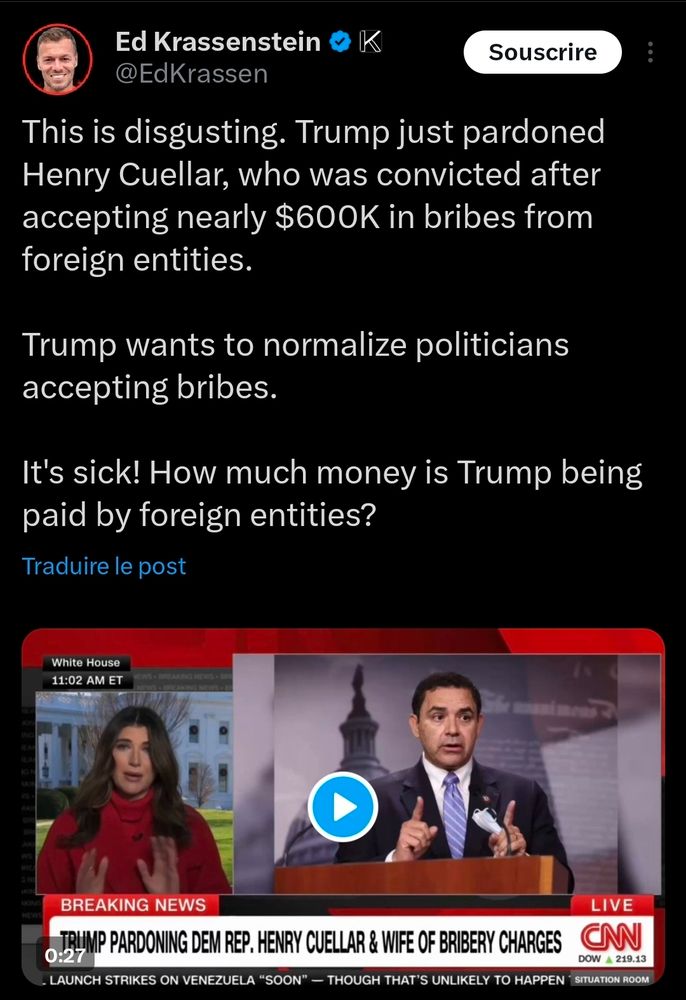Click the DOW ticker indicator
686x1000 pixels.
(x=611, y=959)
